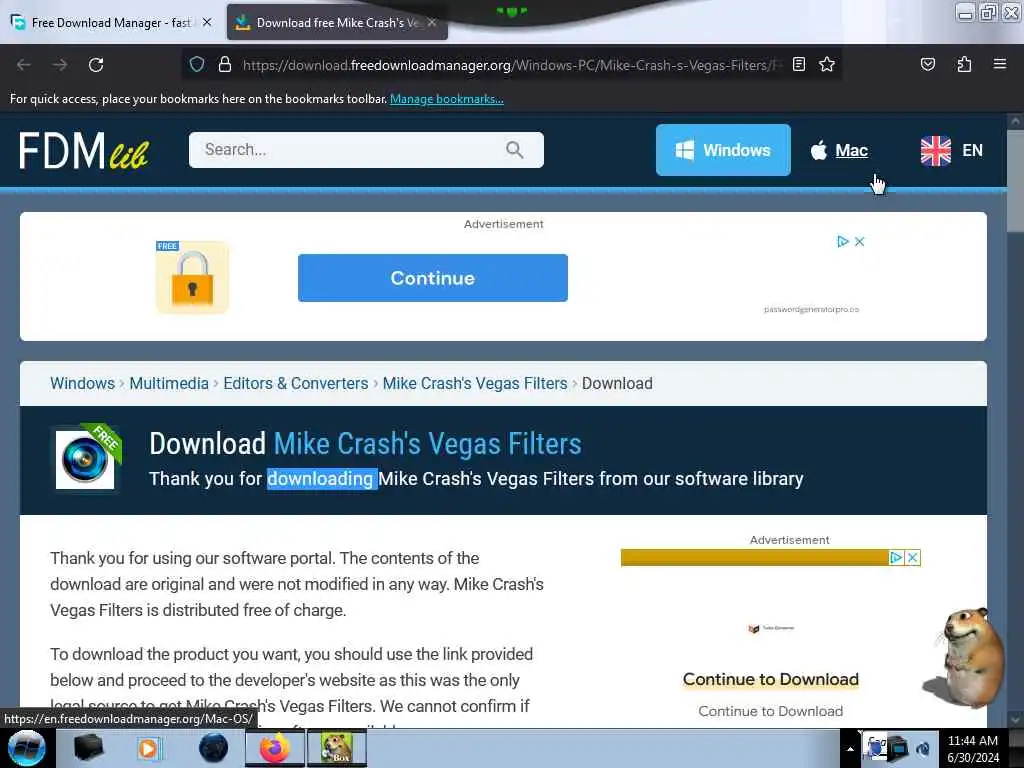1024x768 pixels.
Task: Click the "Download" breadcrumb text
Action: [x=617, y=383]
